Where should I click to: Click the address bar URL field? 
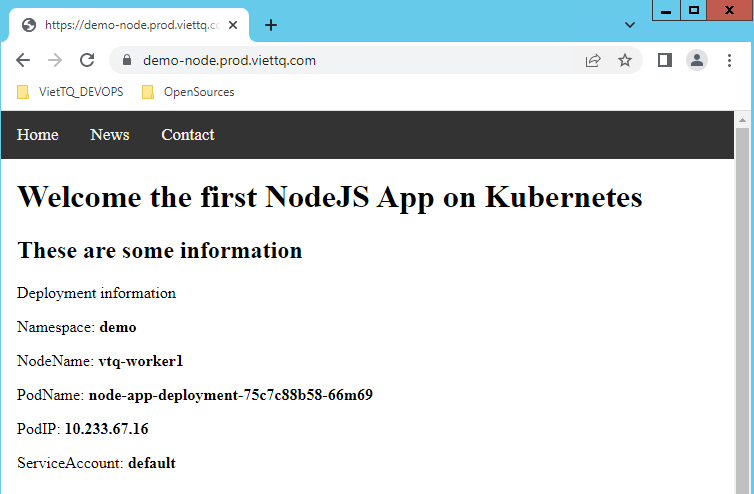(x=350, y=60)
